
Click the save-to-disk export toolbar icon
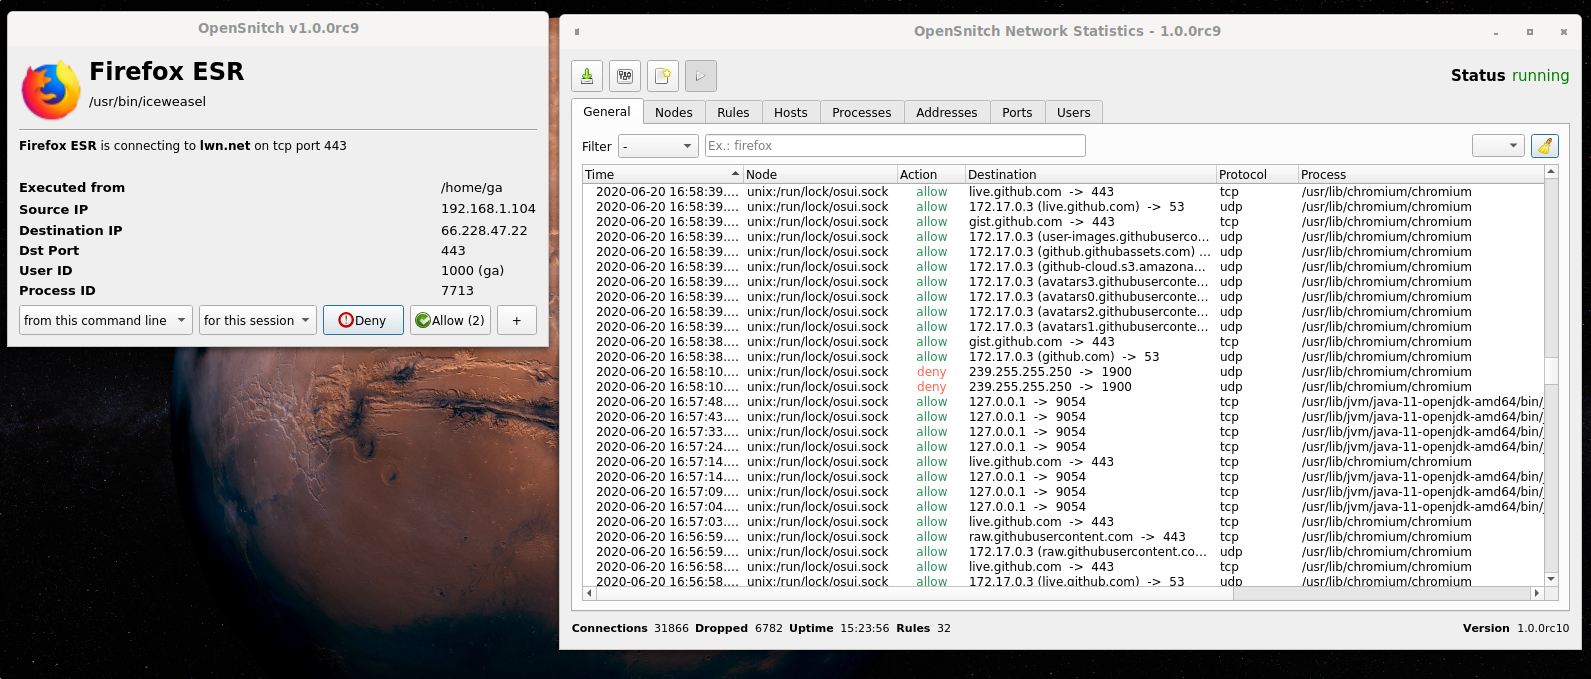click(x=587, y=76)
